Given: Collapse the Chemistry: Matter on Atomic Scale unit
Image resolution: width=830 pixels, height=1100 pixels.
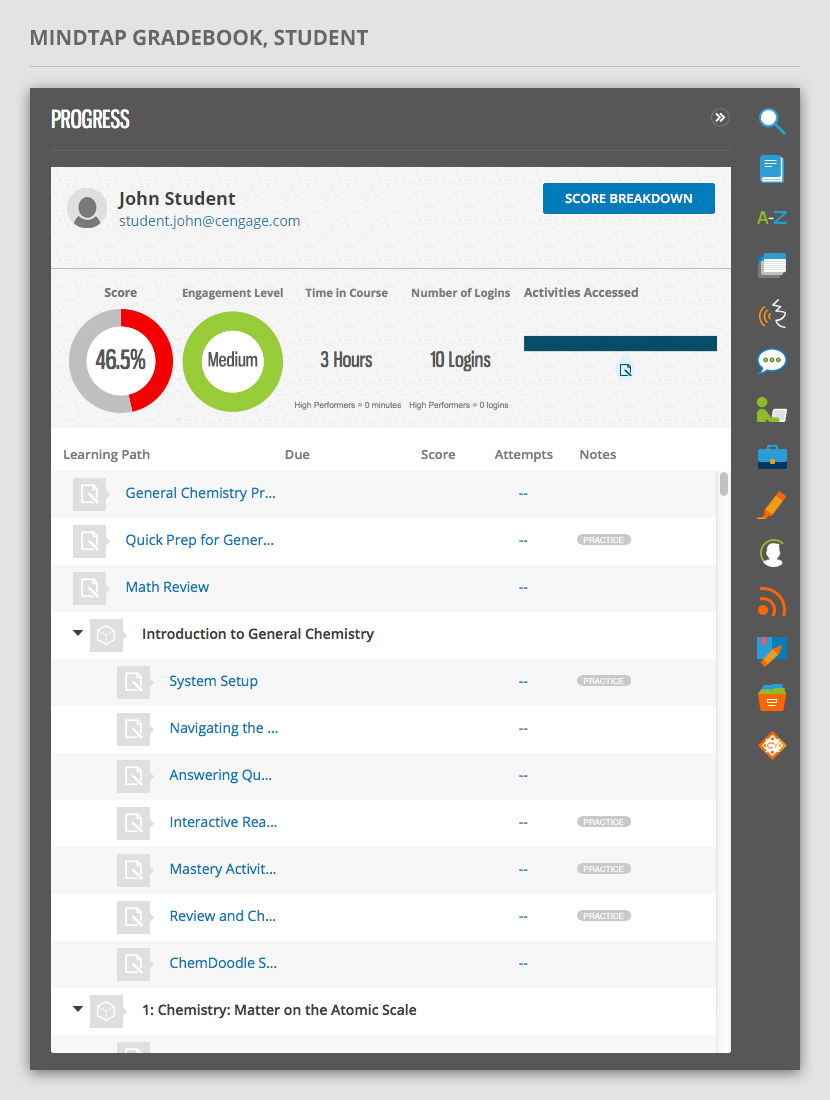Looking at the screenshot, I should (78, 1009).
